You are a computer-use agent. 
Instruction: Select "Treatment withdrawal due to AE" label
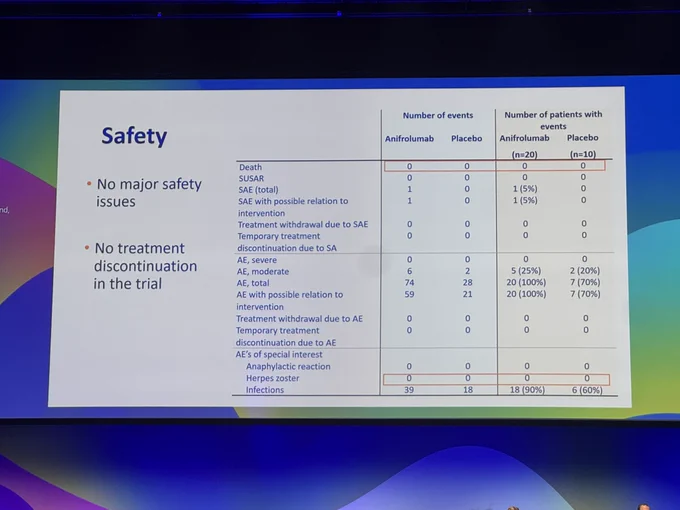click(299, 319)
